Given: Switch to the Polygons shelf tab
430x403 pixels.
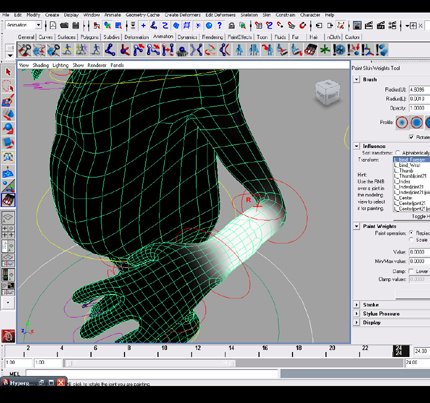Looking at the screenshot, I should coord(89,37).
